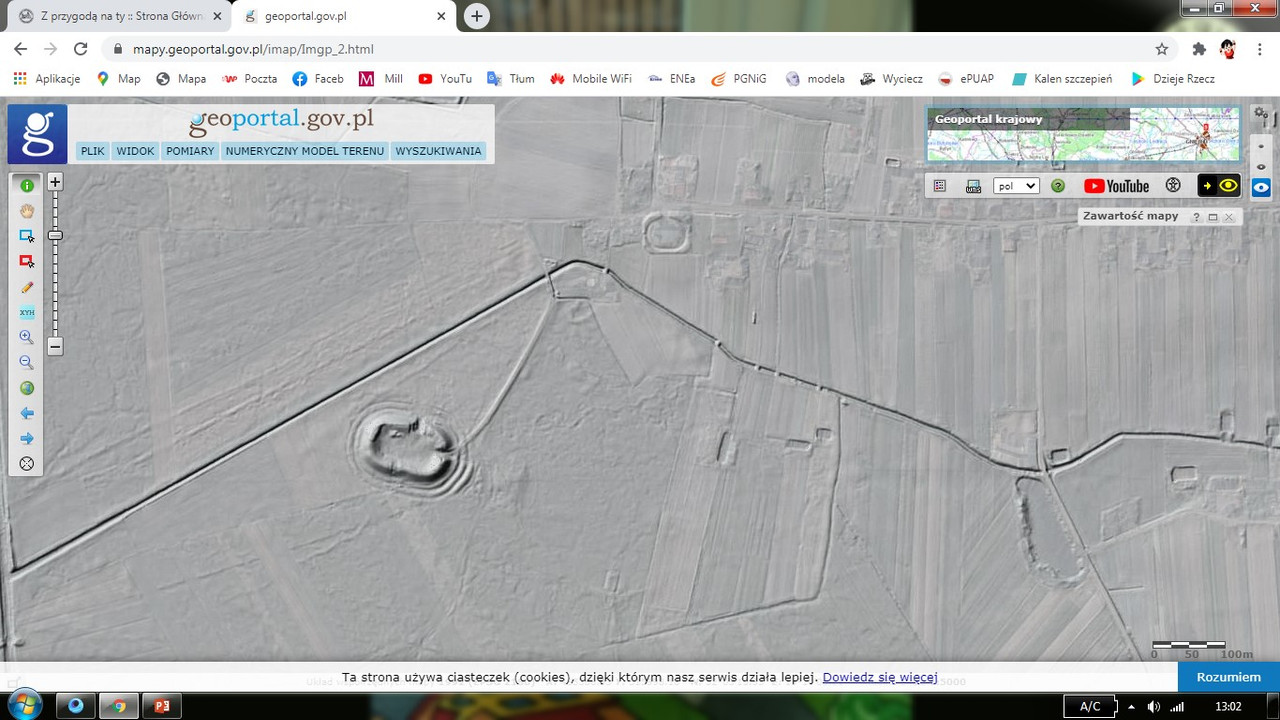
Task: Open the Dzieje Rzecz bookmark
Action: tap(1173, 79)
